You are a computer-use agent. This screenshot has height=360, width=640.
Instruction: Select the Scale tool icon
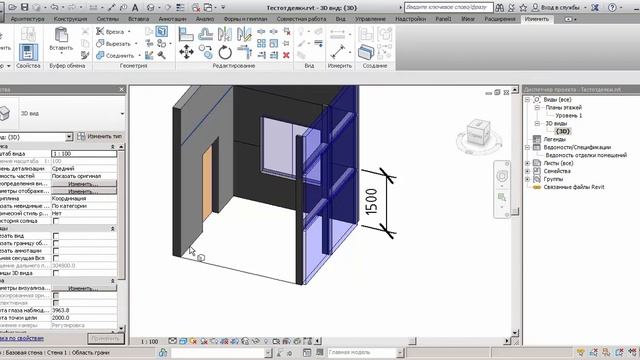(273, 43)
